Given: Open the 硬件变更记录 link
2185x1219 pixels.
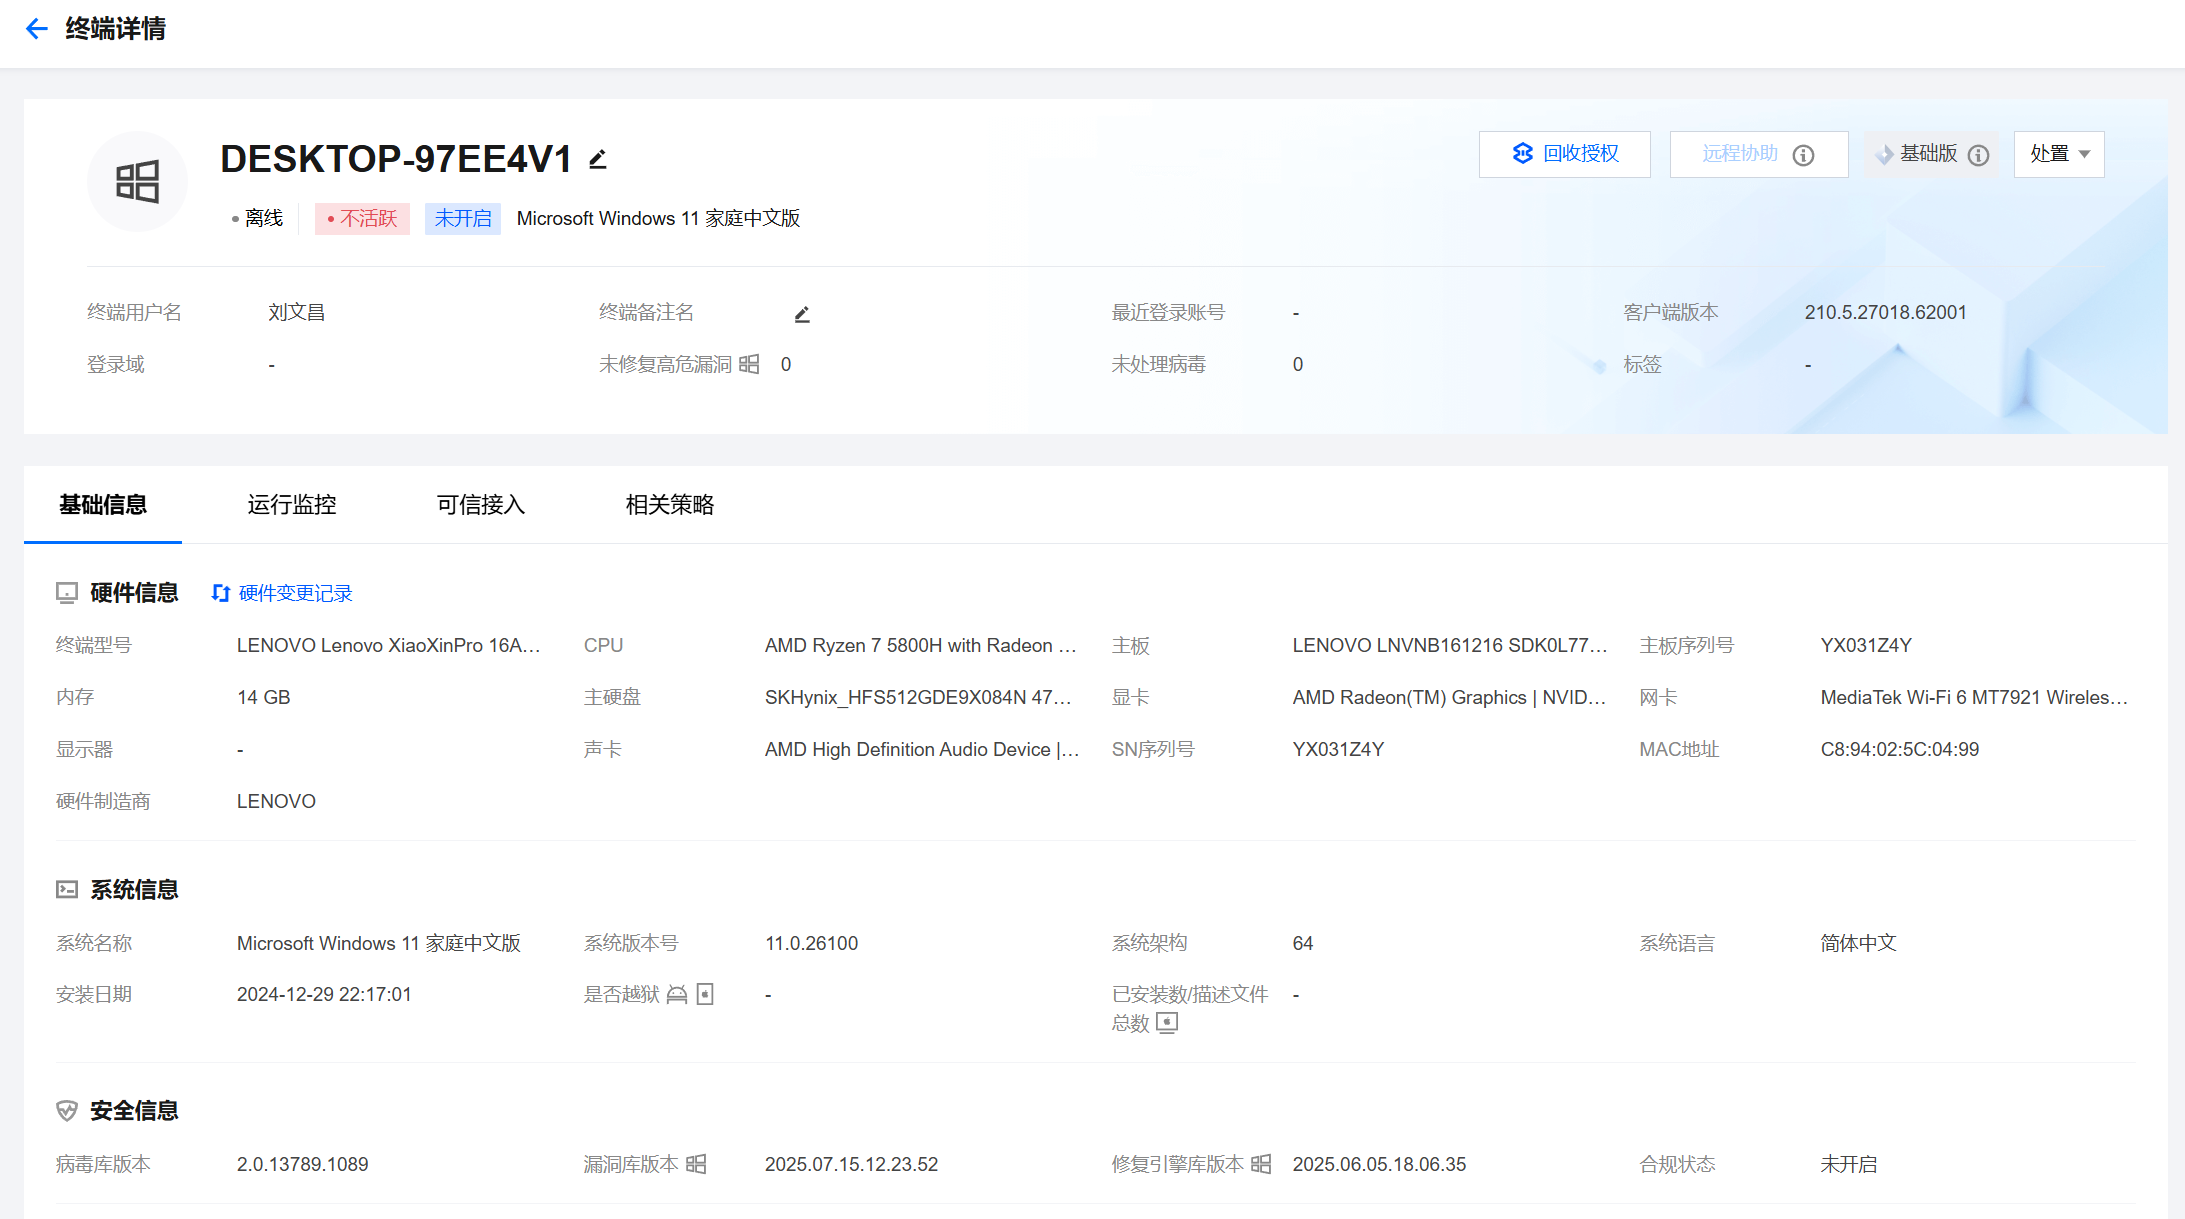Looking at the screenshot, I should click(x=295, y=593).
